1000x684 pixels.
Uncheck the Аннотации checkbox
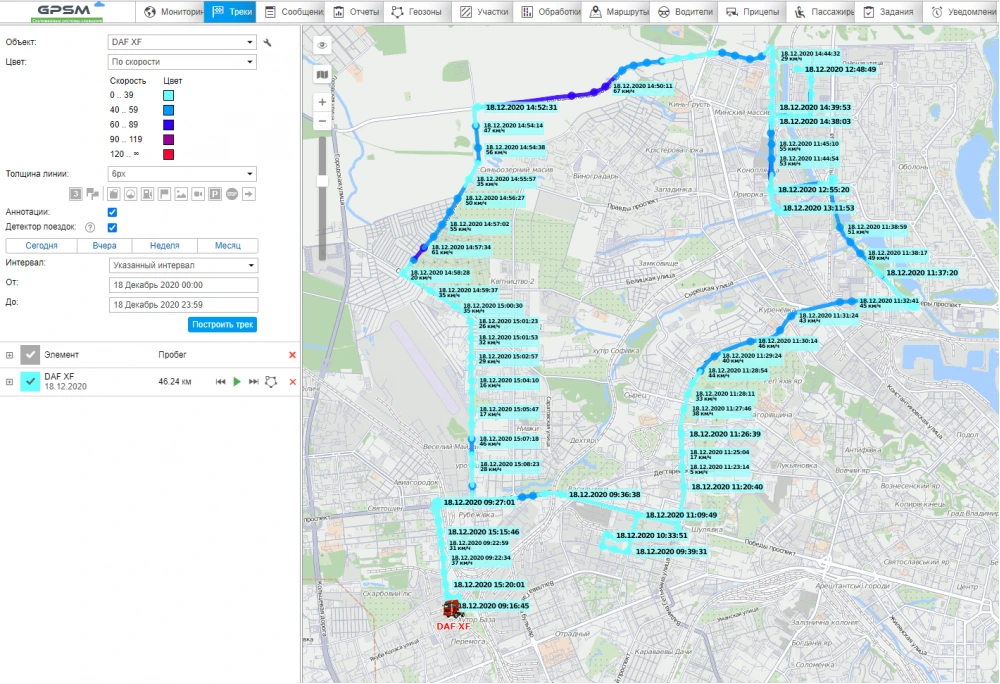point(113,212)
